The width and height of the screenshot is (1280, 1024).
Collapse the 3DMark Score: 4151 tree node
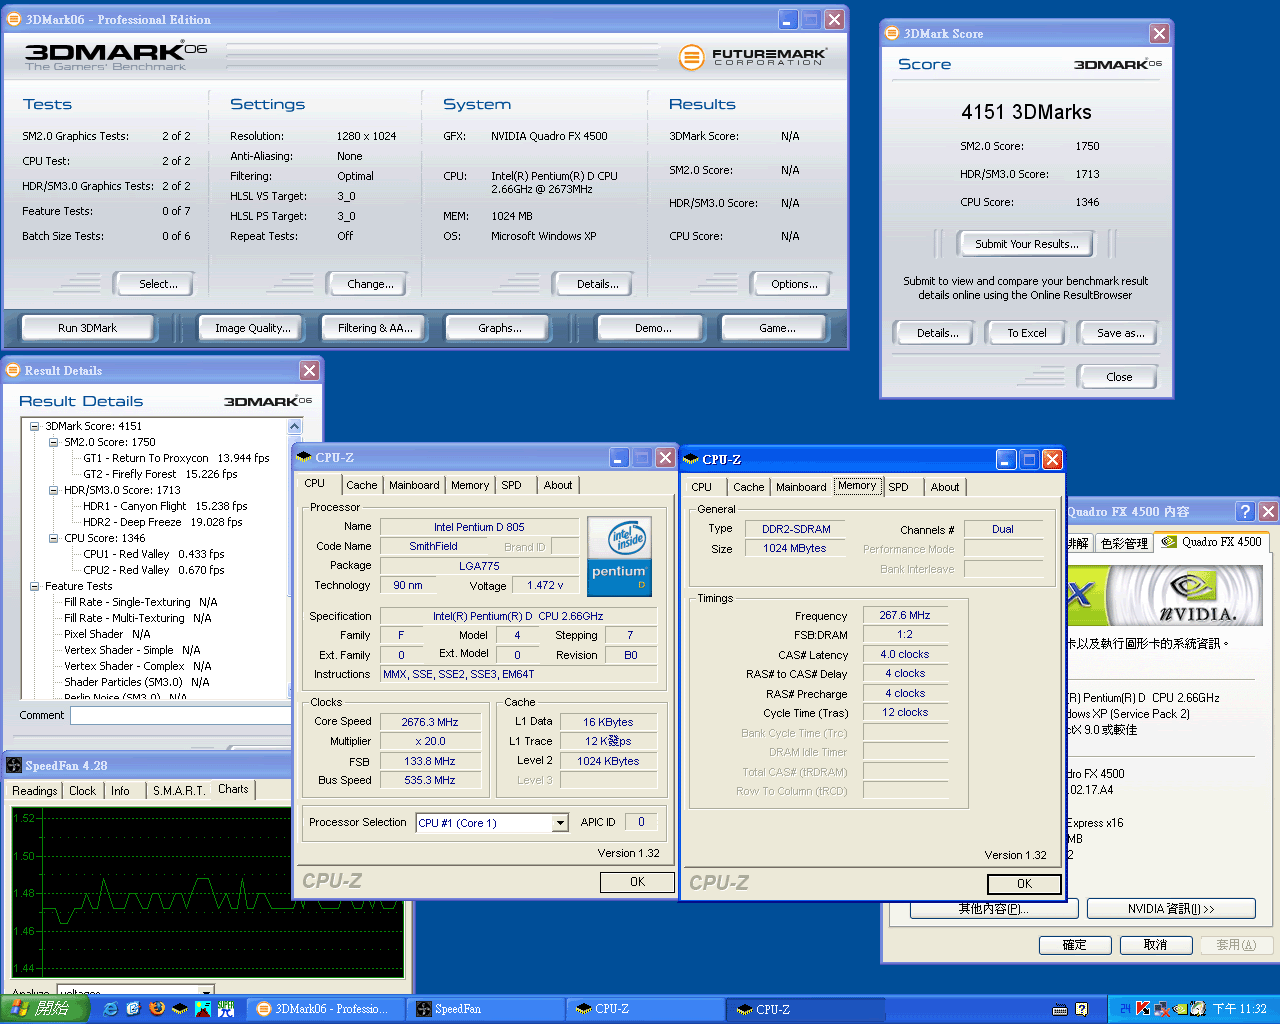pyautogui.click(x=34, y=426)
